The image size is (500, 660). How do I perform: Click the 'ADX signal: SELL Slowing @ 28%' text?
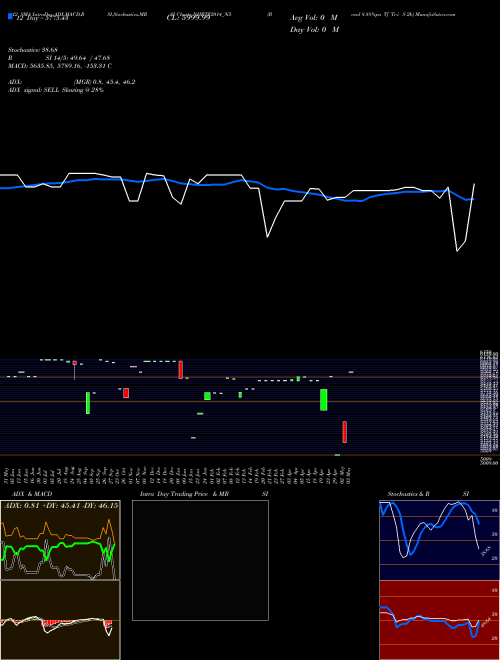(56, 90)
